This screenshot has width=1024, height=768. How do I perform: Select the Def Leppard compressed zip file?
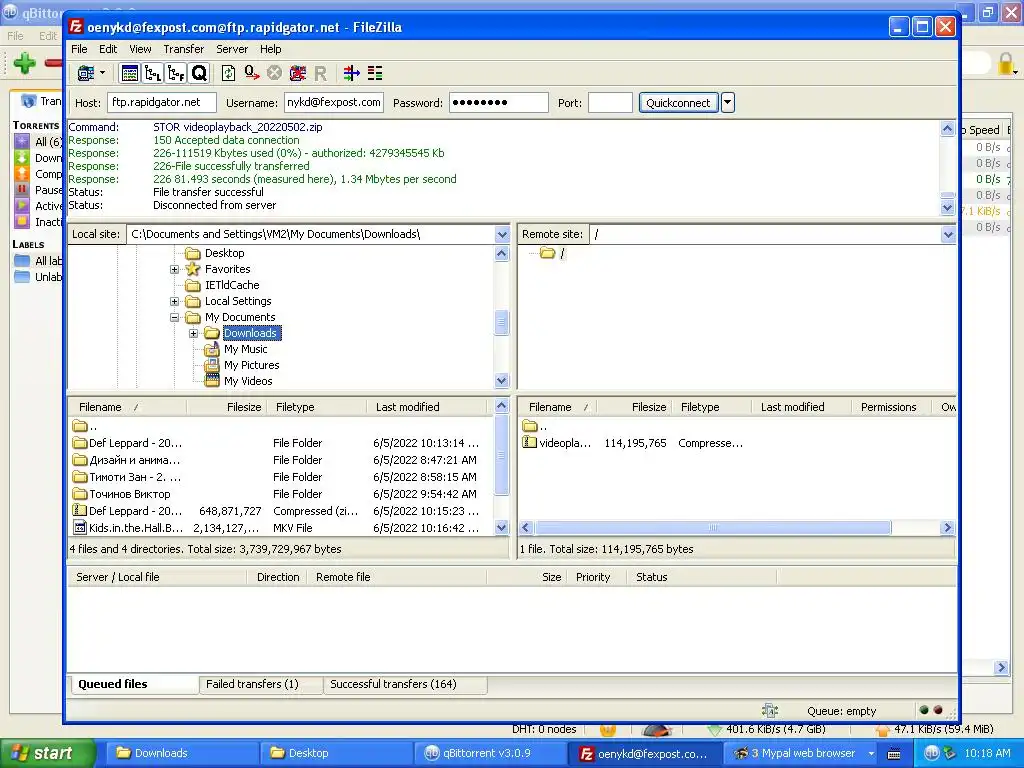pyautogui.click(x=276, y=511)
